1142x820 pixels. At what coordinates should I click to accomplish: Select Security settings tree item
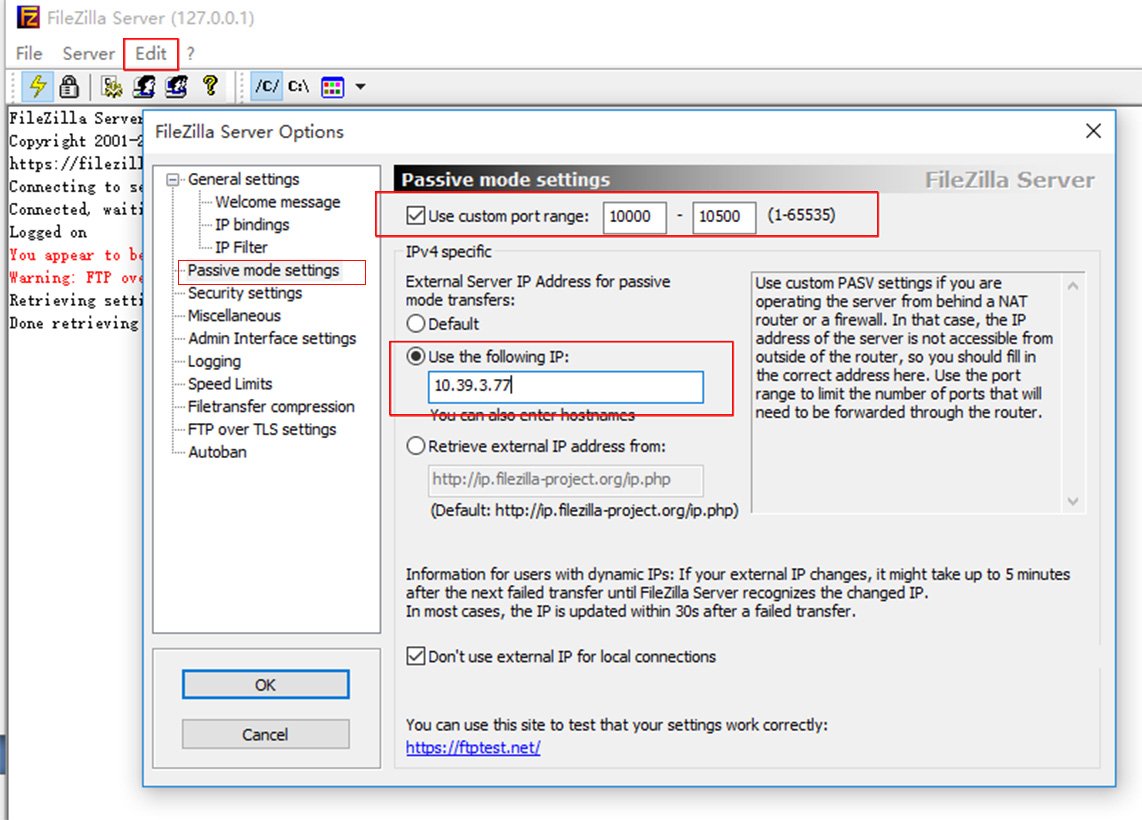click(x=245, y=293)
